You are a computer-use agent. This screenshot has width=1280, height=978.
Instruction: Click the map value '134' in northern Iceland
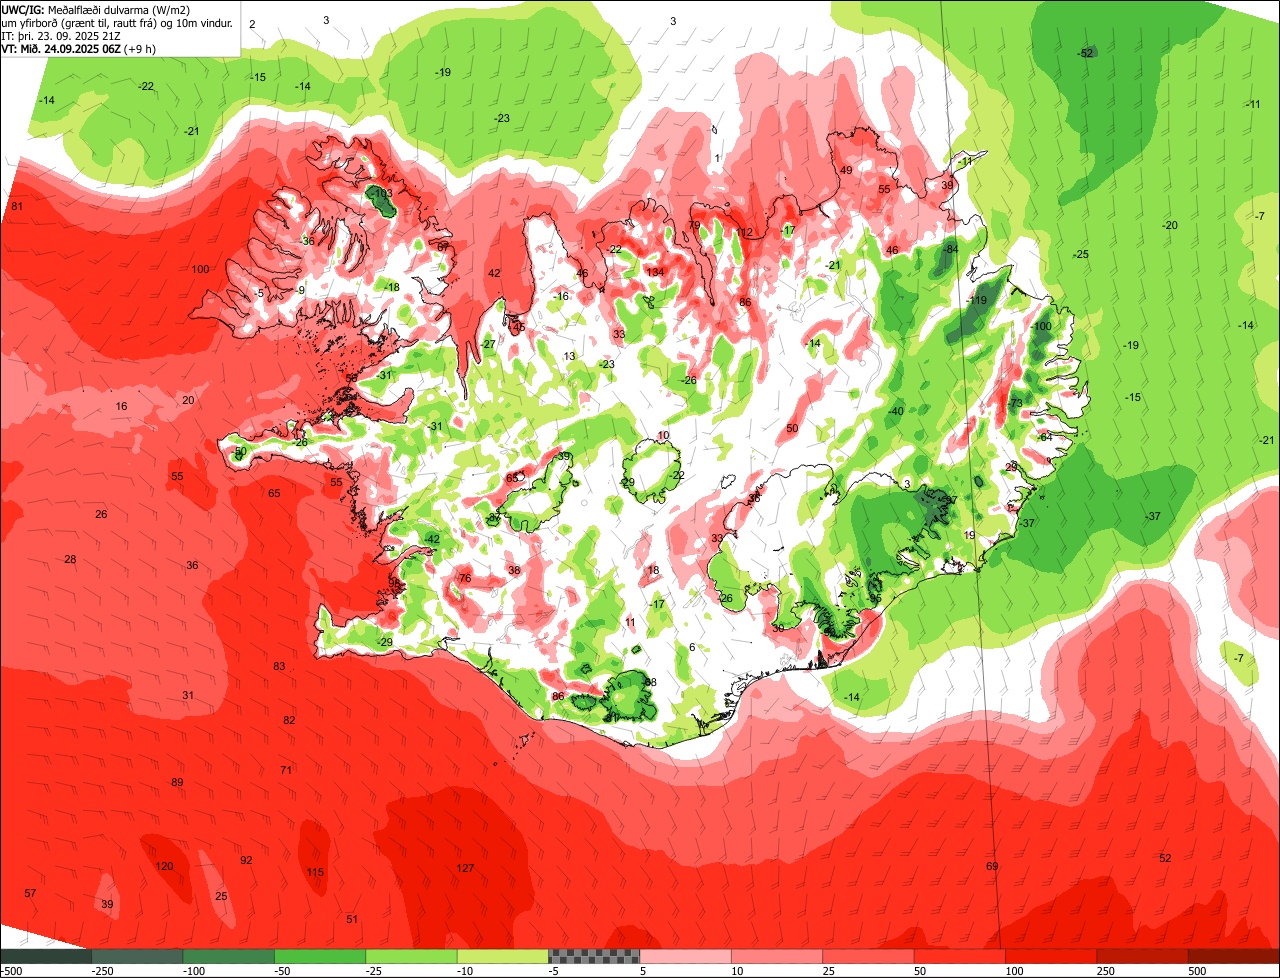point(655,273)
